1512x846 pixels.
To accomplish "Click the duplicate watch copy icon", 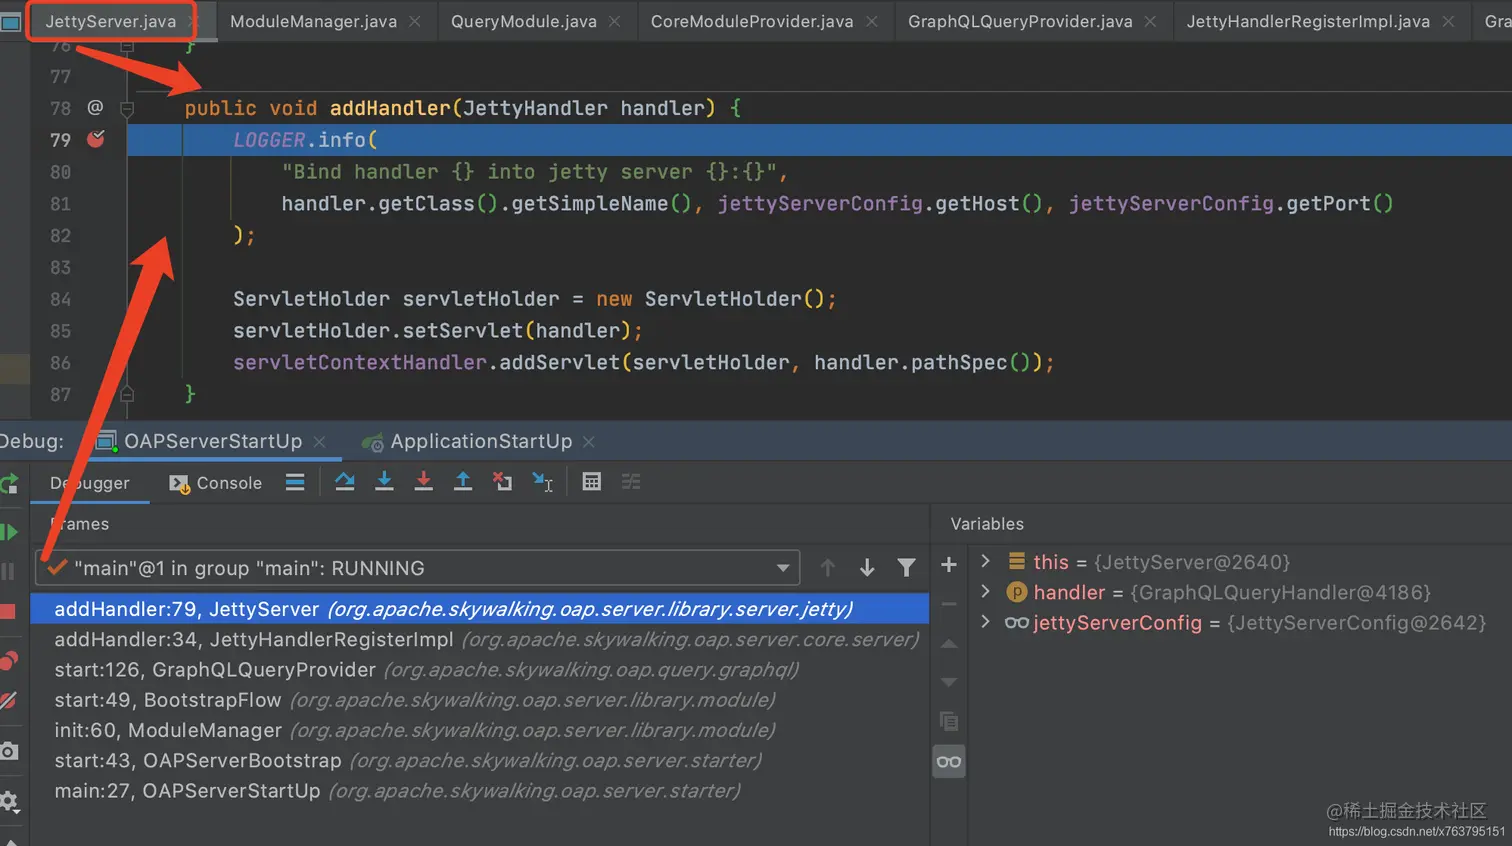I will (x=949, y=721).
